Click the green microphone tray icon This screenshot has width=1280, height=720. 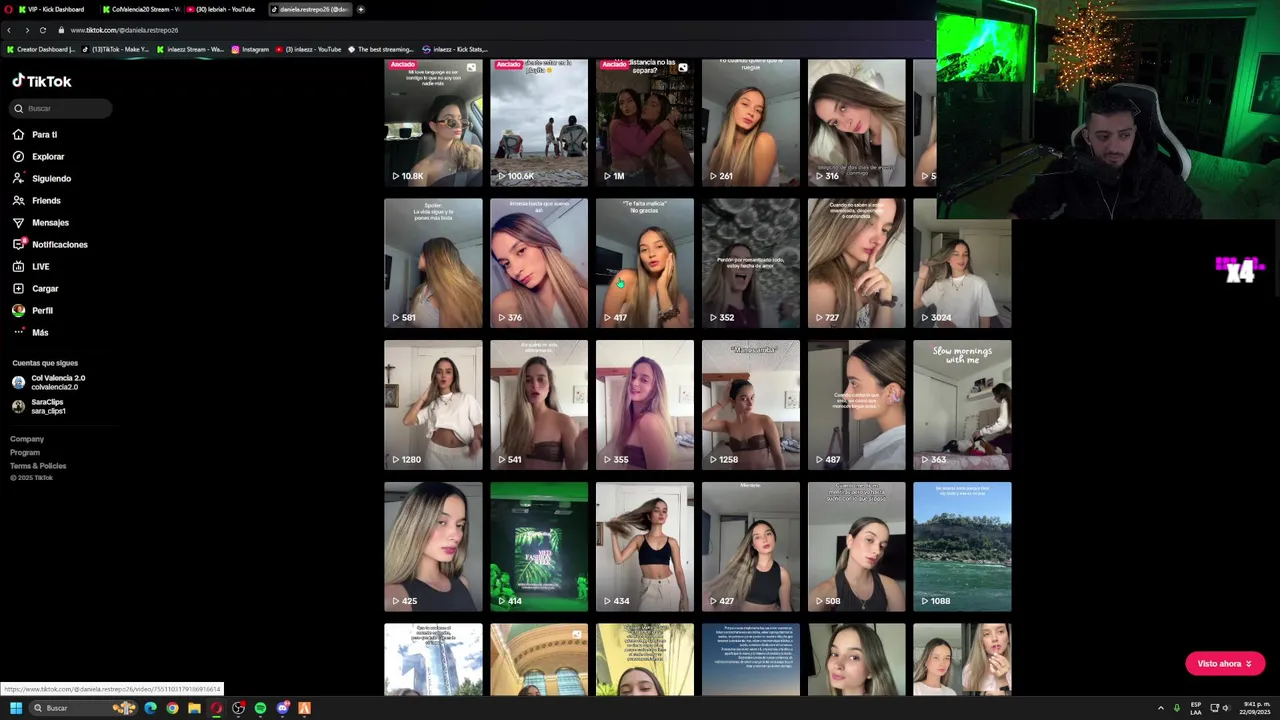pyautogui.click(x=1177, y=708)
